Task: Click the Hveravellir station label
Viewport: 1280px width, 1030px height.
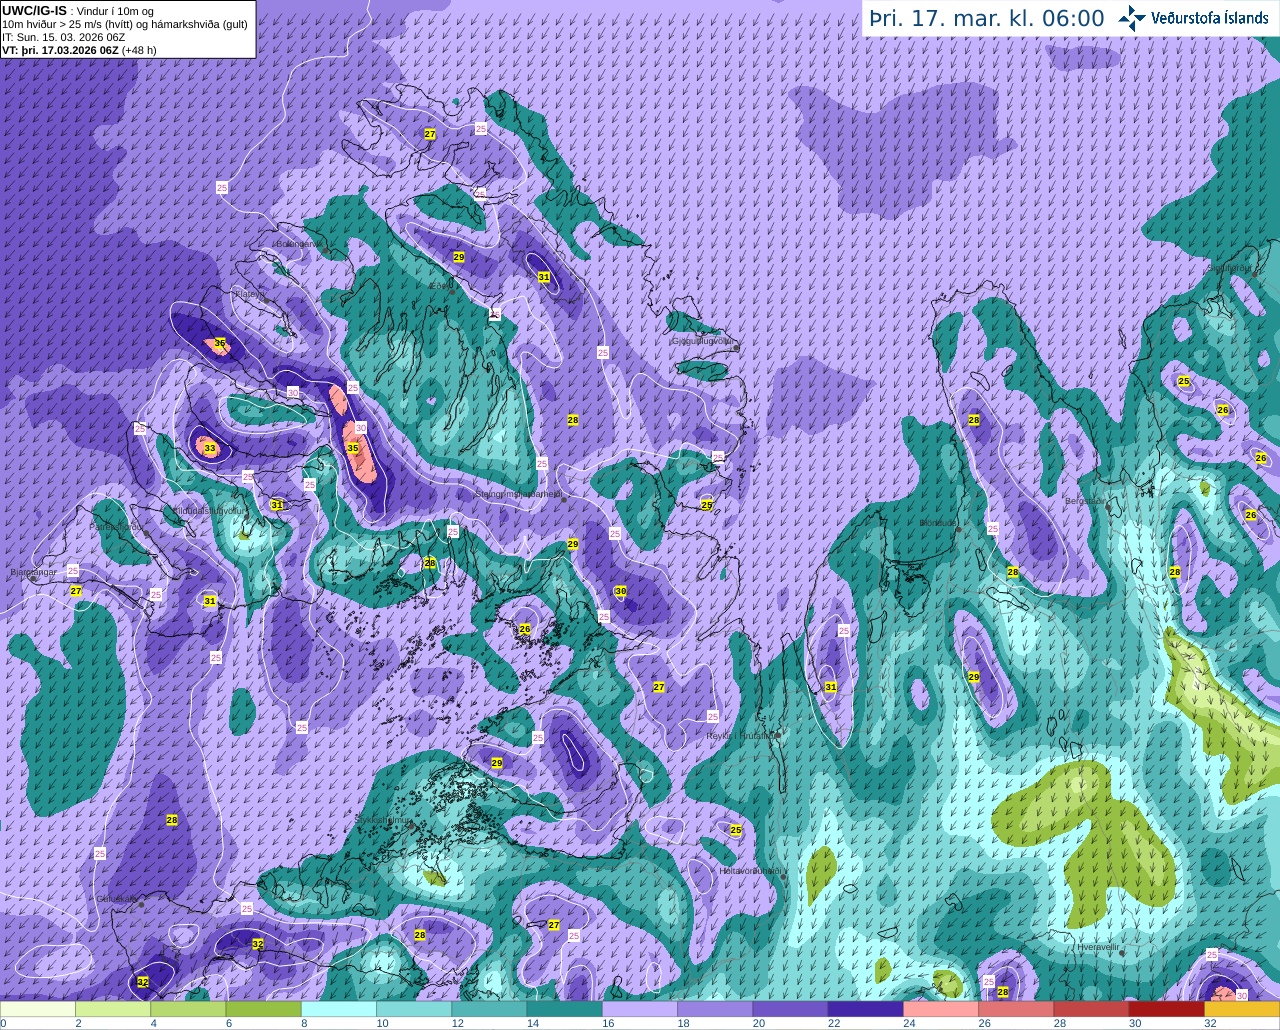Action: pyautogui.click(x=1098, y=946)
